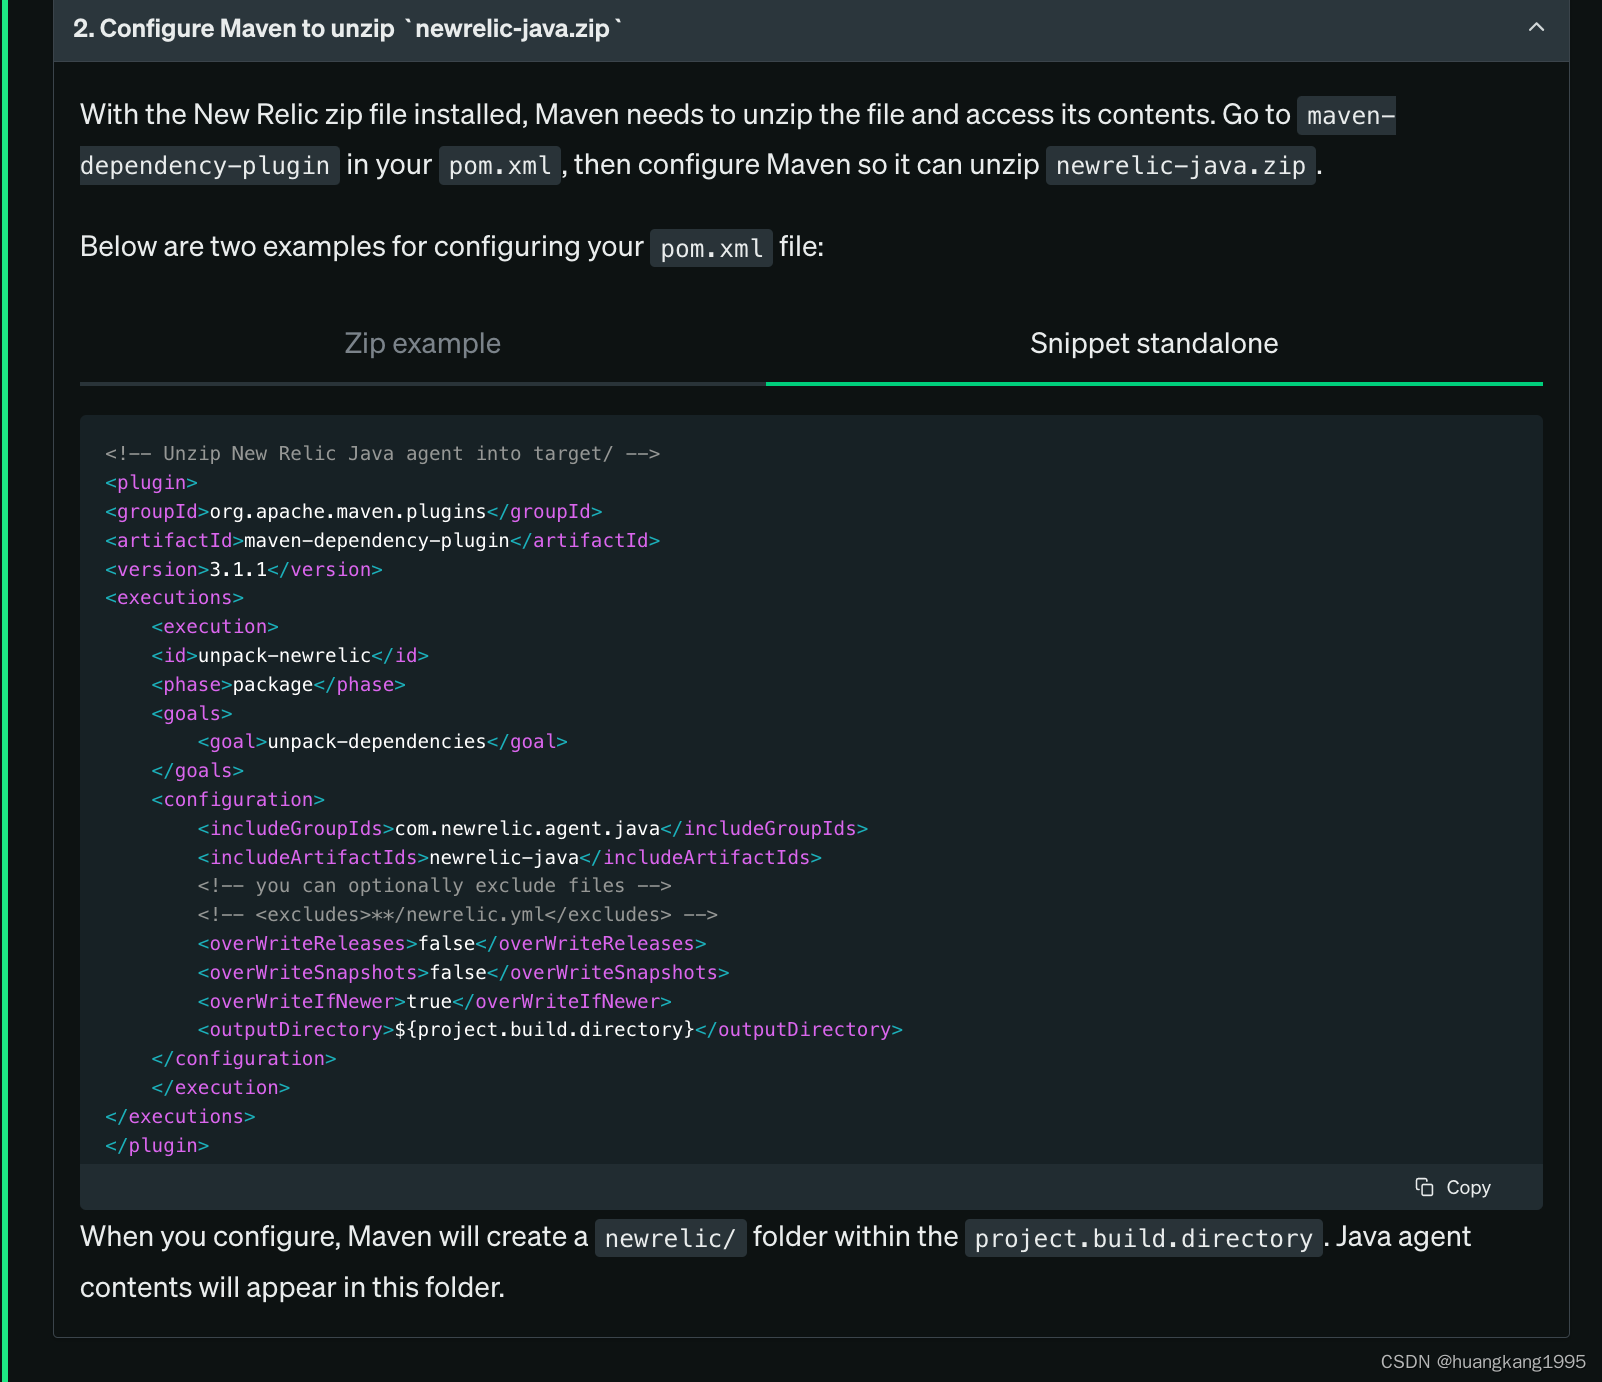The image size is (1602, 1382).
Task: Select the inline code pom.xml in paragraph
Action: coord(498,165)
